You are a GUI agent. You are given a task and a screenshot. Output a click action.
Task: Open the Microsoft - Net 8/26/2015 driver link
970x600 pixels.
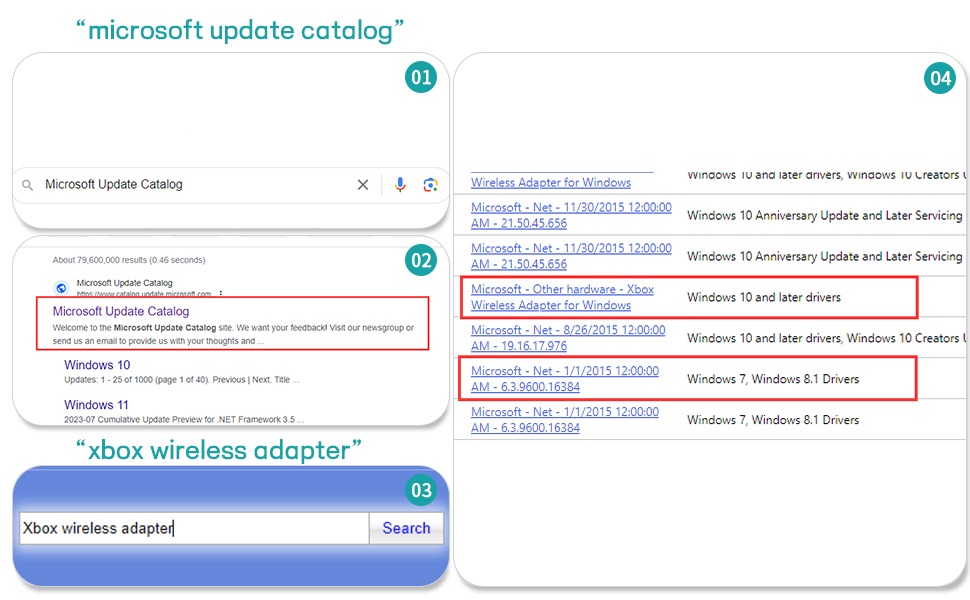pyautogui.click(x=570, y=337)
